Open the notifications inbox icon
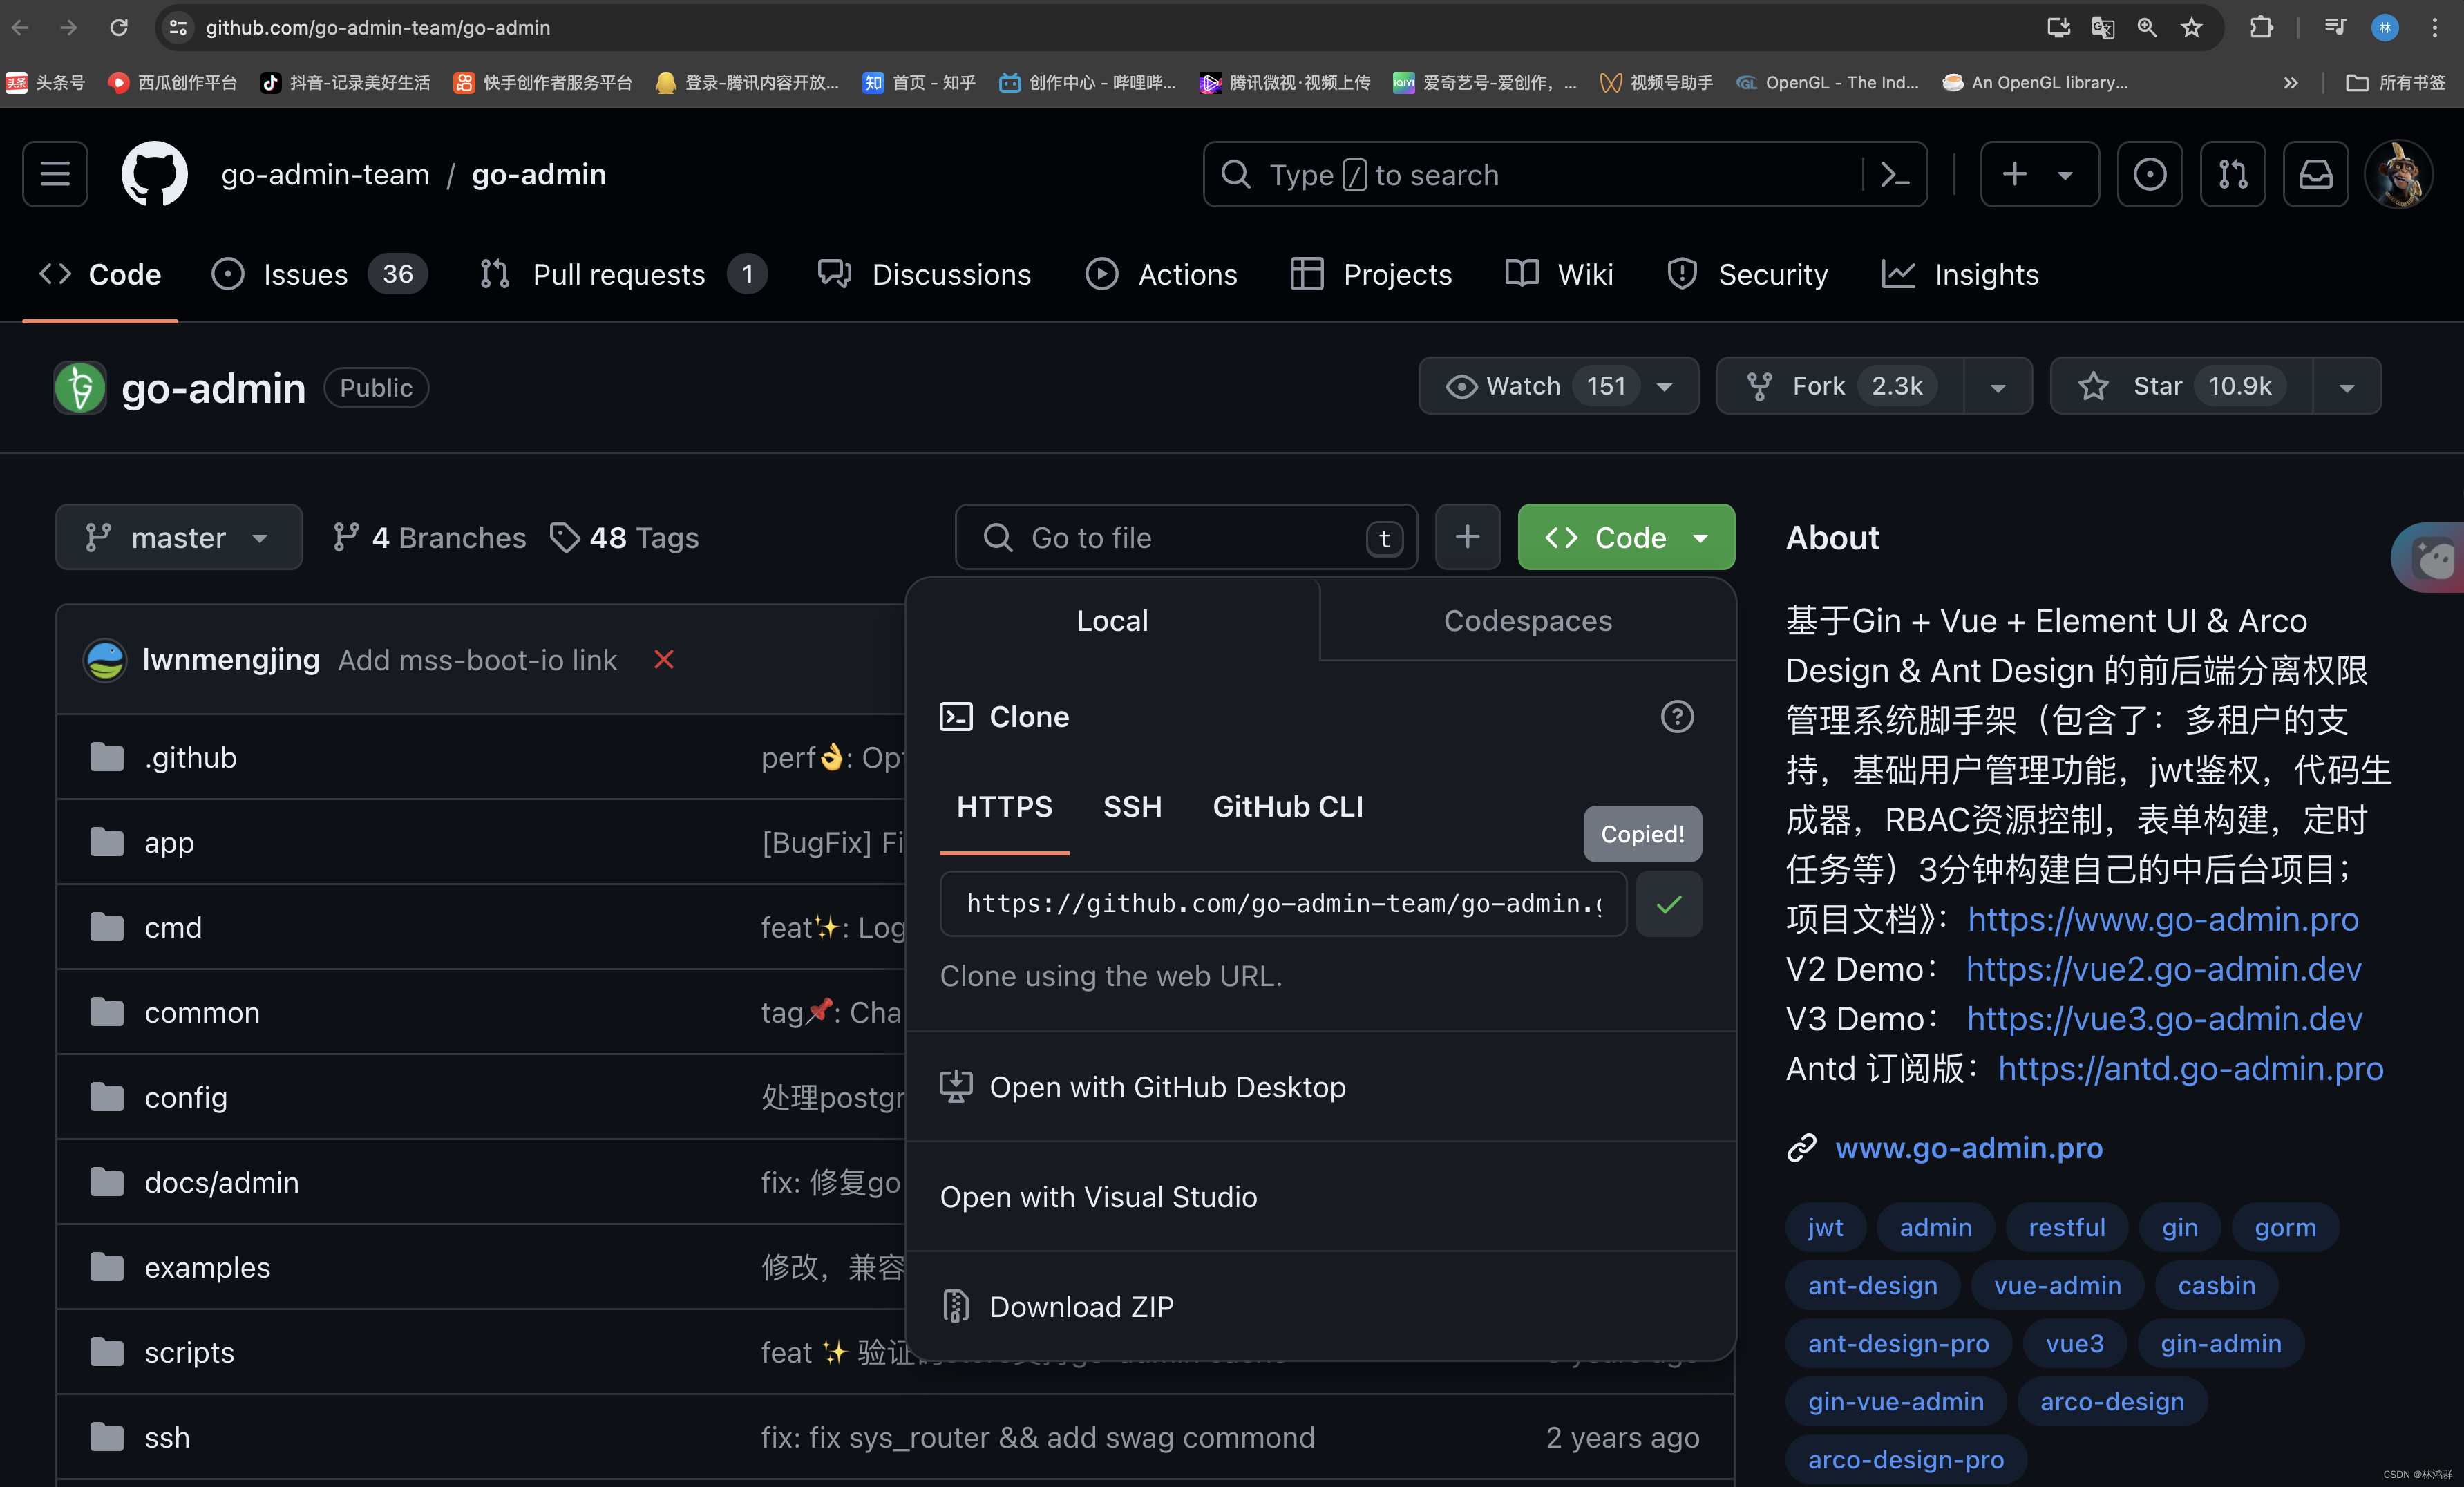Image resolution: width=2464 pixels, height=1487 pixels. click(2316, 174)
